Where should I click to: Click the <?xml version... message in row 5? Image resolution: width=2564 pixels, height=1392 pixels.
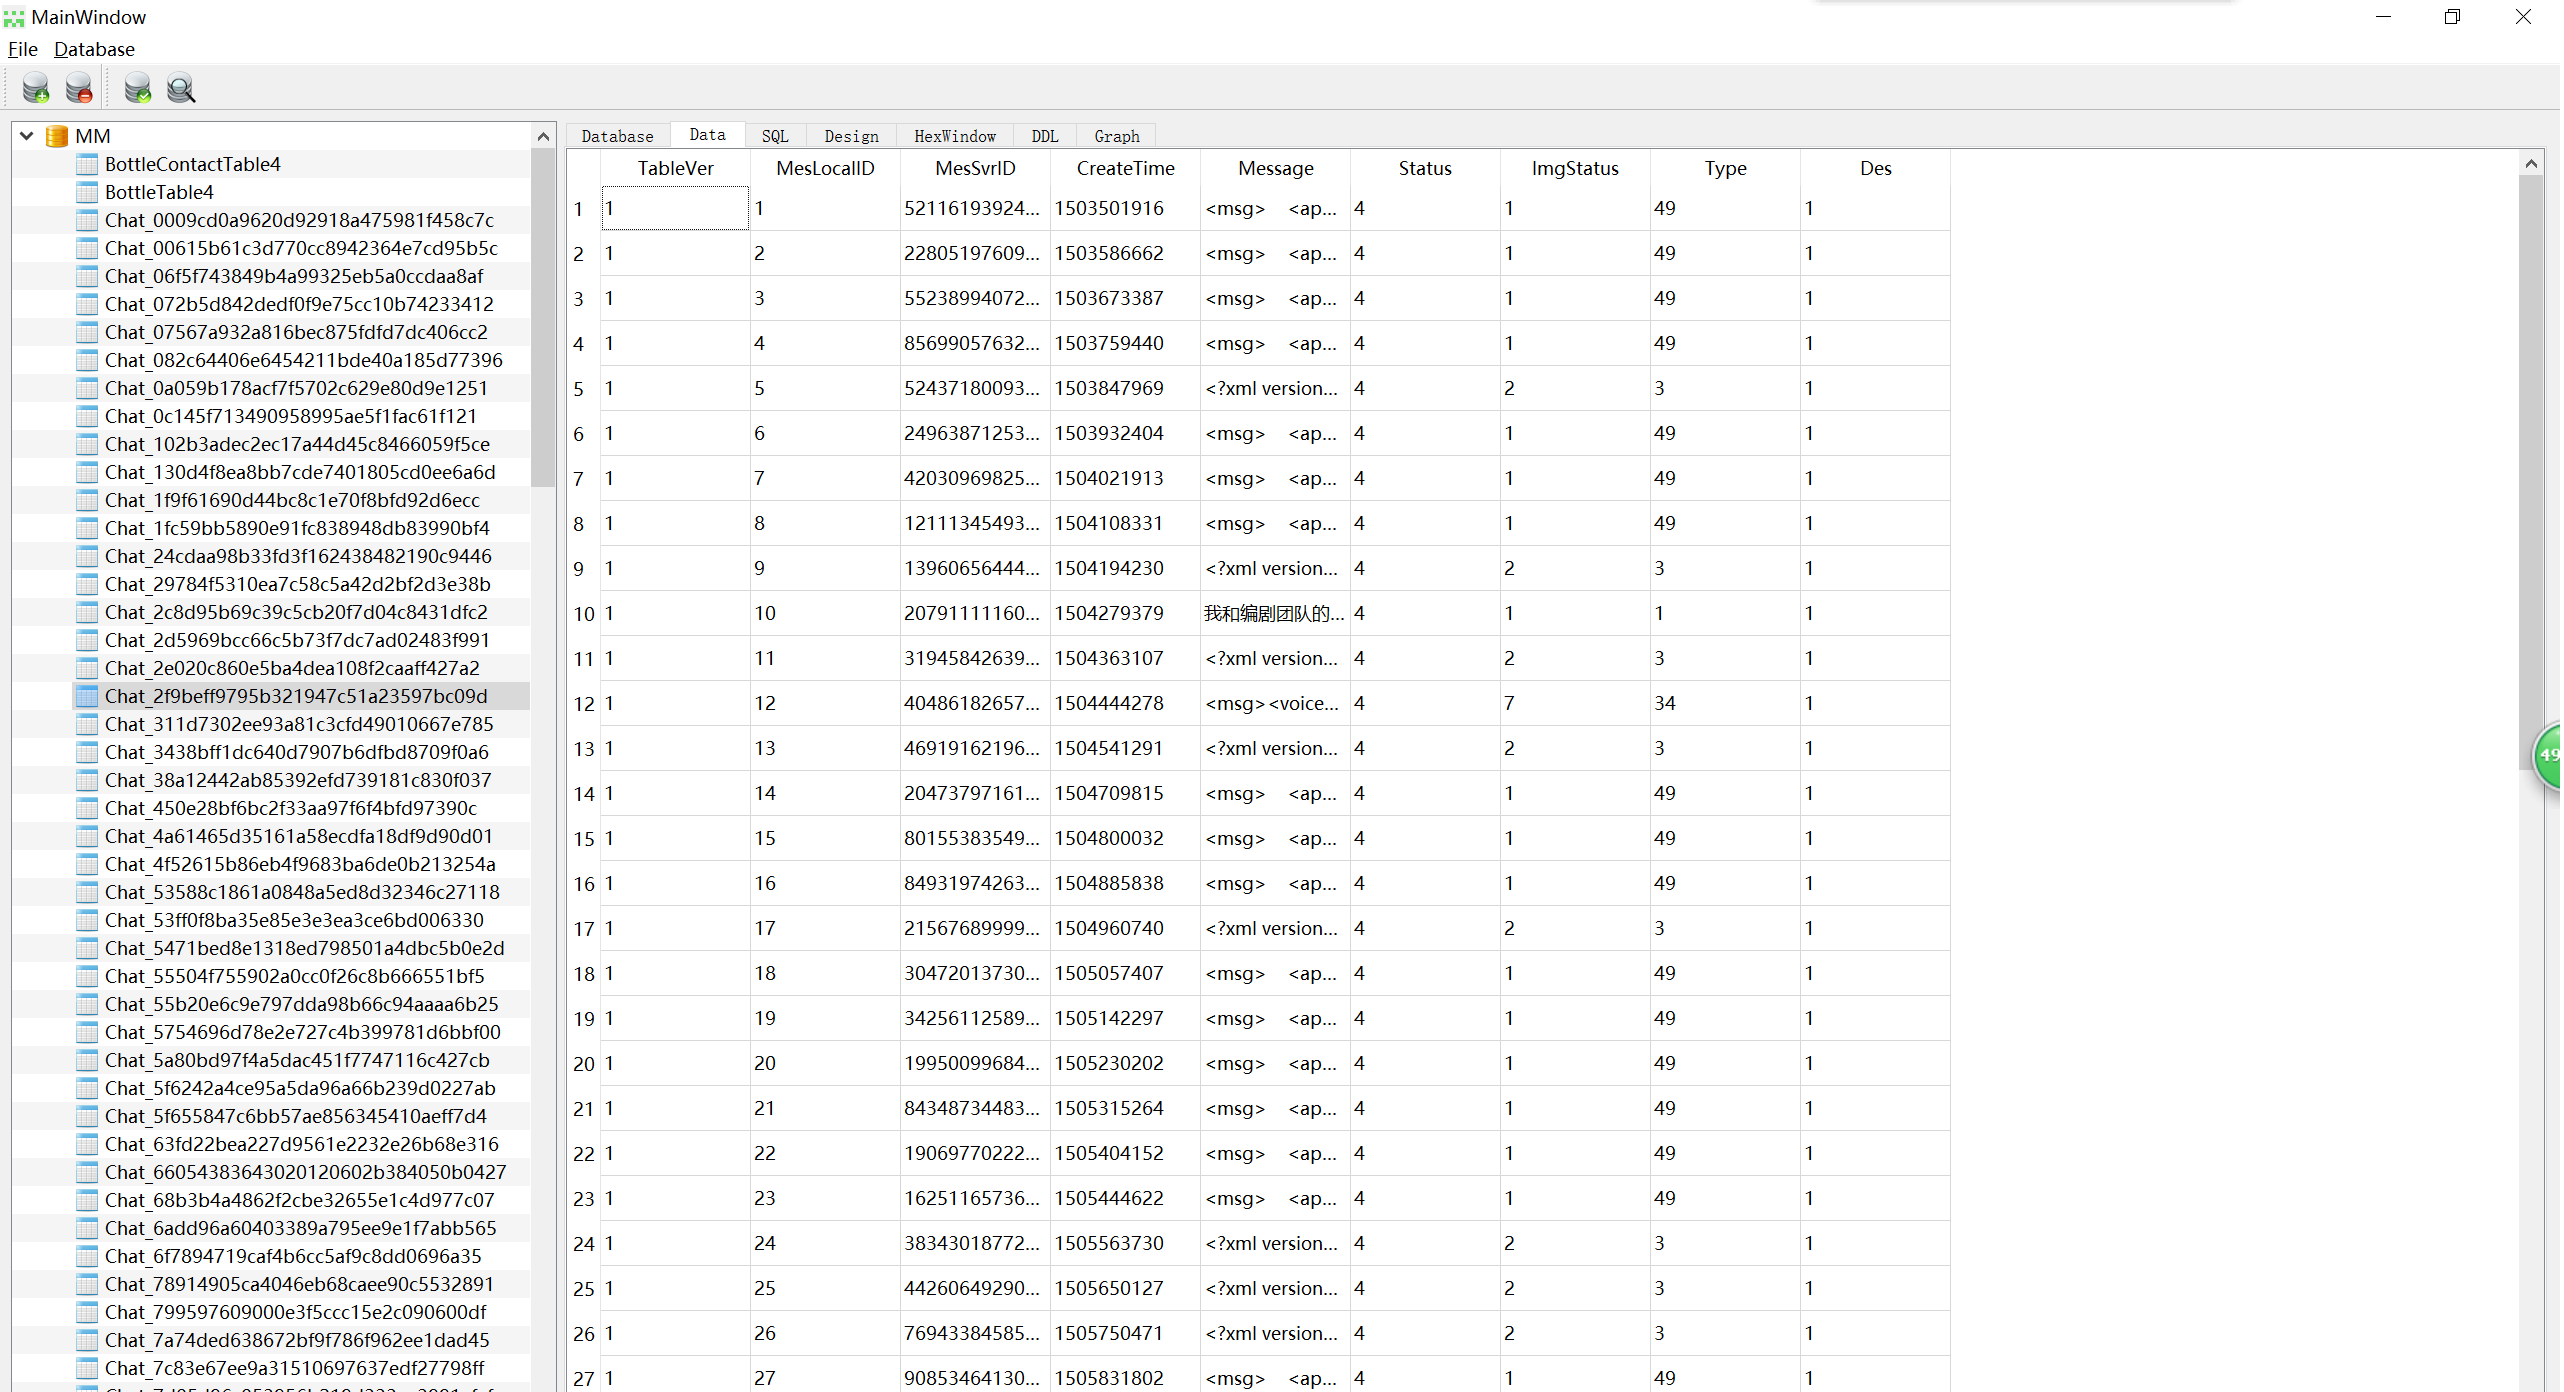click(x=1276, y=388)
